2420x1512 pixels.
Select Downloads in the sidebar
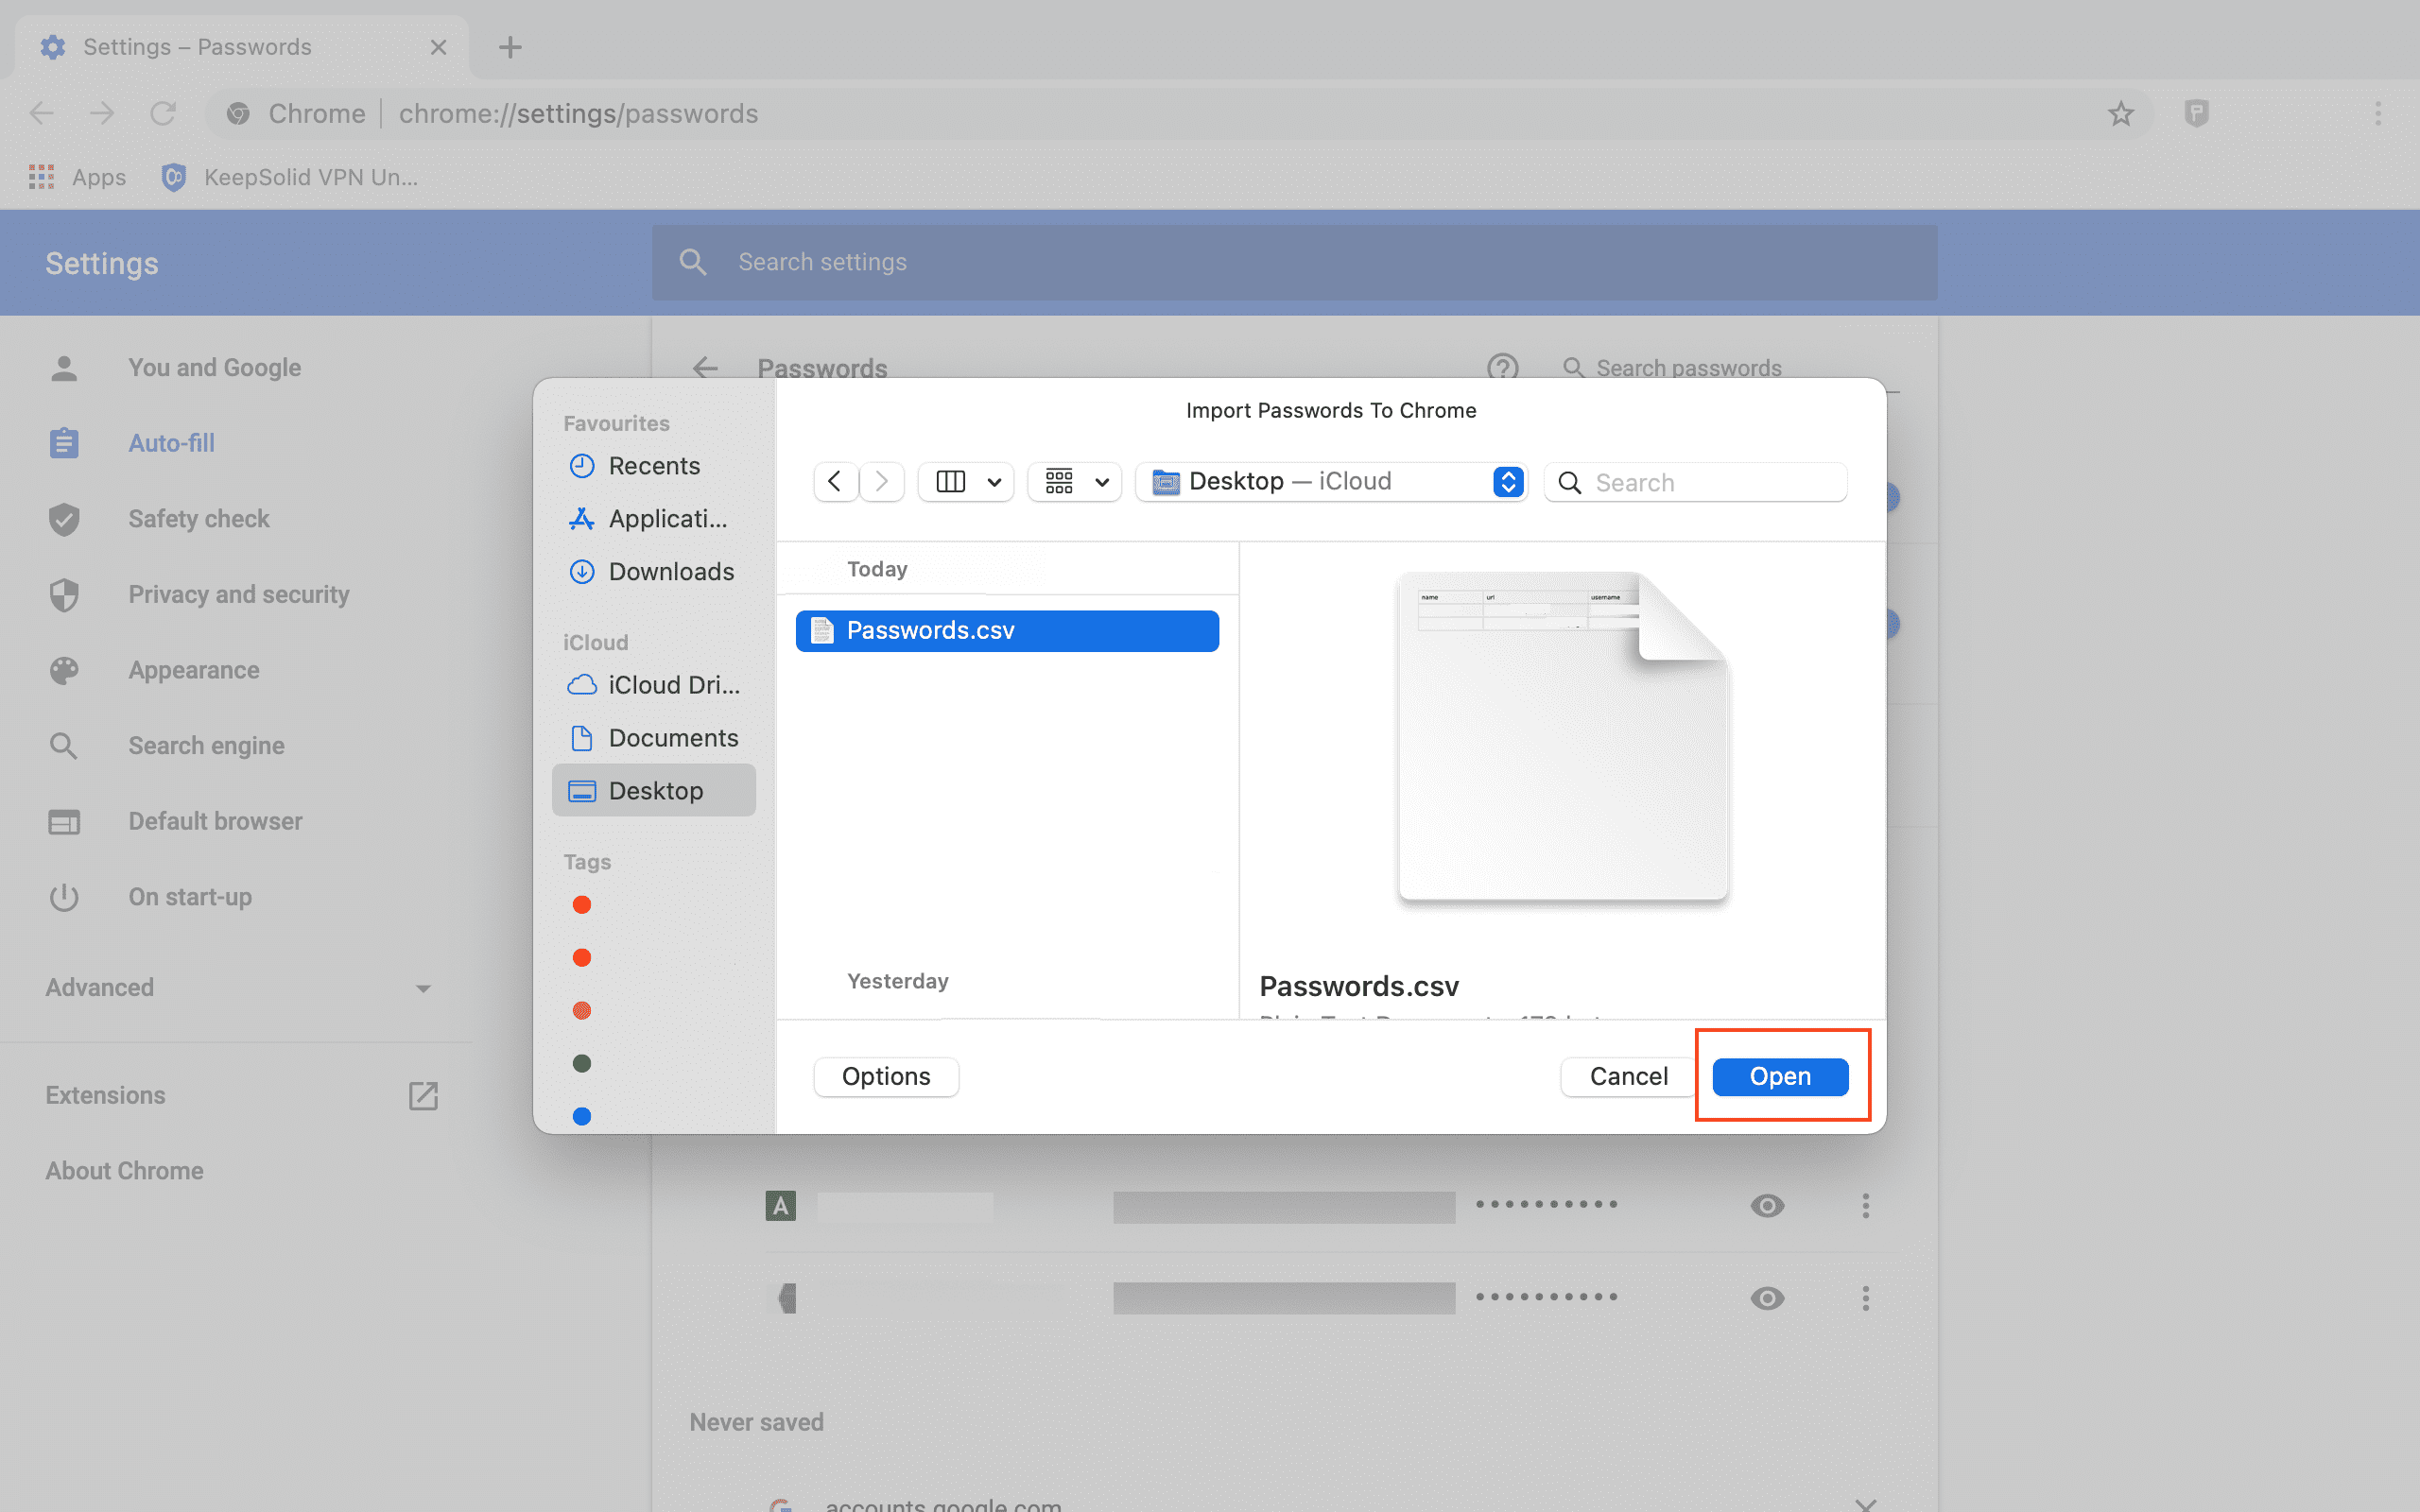coord(670,571)
